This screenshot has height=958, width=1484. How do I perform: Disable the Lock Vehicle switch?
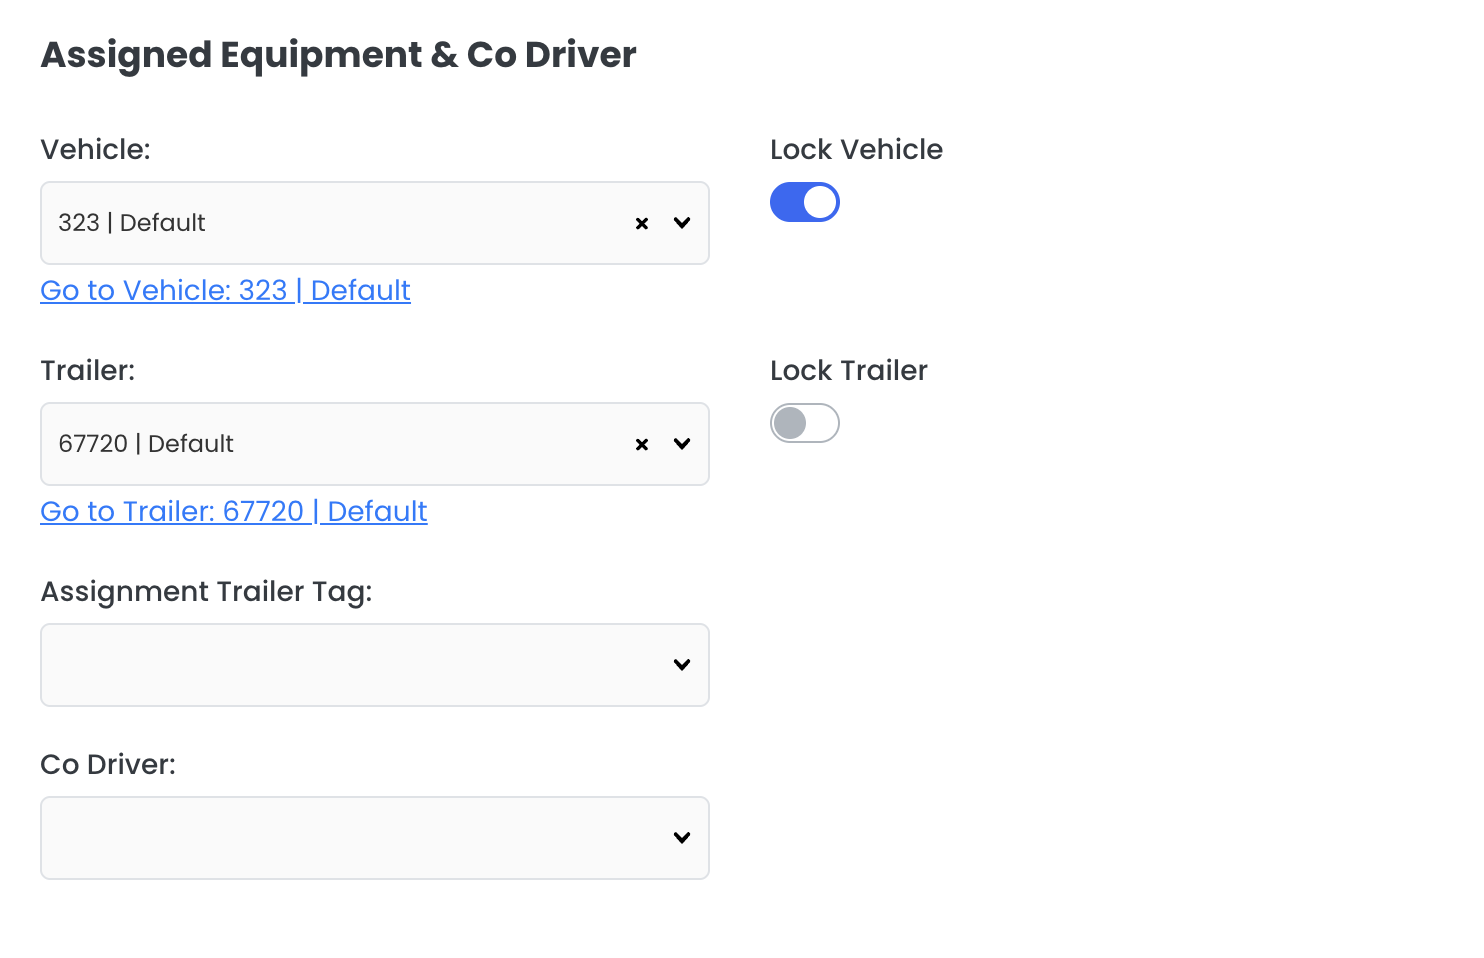(804, 202)
